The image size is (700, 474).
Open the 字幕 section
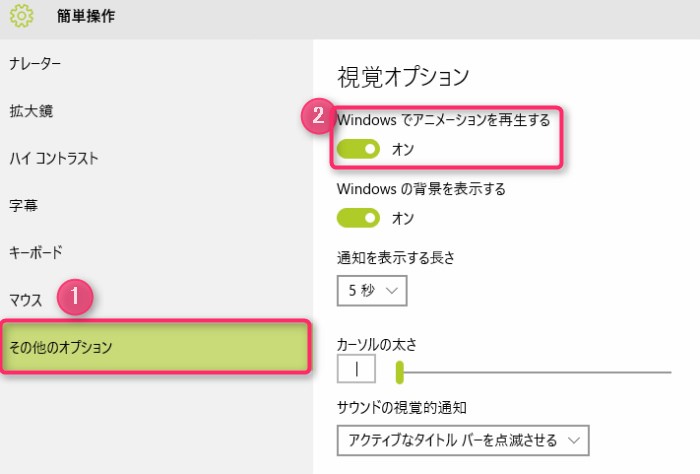pos(23,205)
